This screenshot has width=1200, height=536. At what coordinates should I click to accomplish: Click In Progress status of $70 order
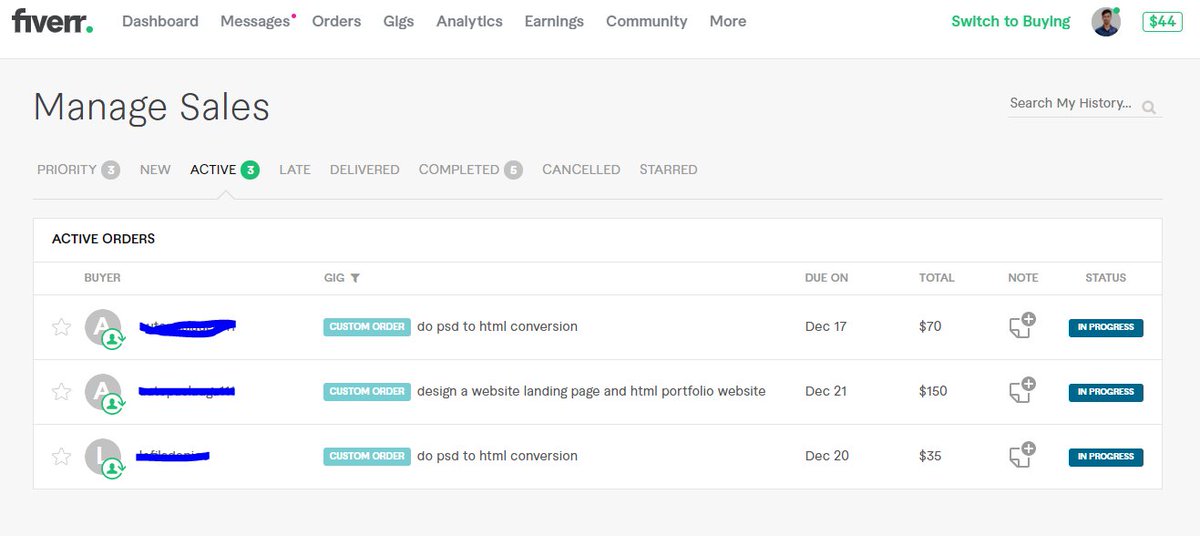pyautogui.click(x=1106, y=327)
